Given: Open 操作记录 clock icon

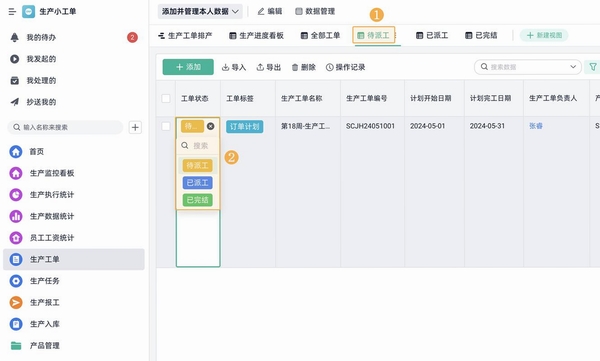Looking at the screenshot, I should pos(329,67).
